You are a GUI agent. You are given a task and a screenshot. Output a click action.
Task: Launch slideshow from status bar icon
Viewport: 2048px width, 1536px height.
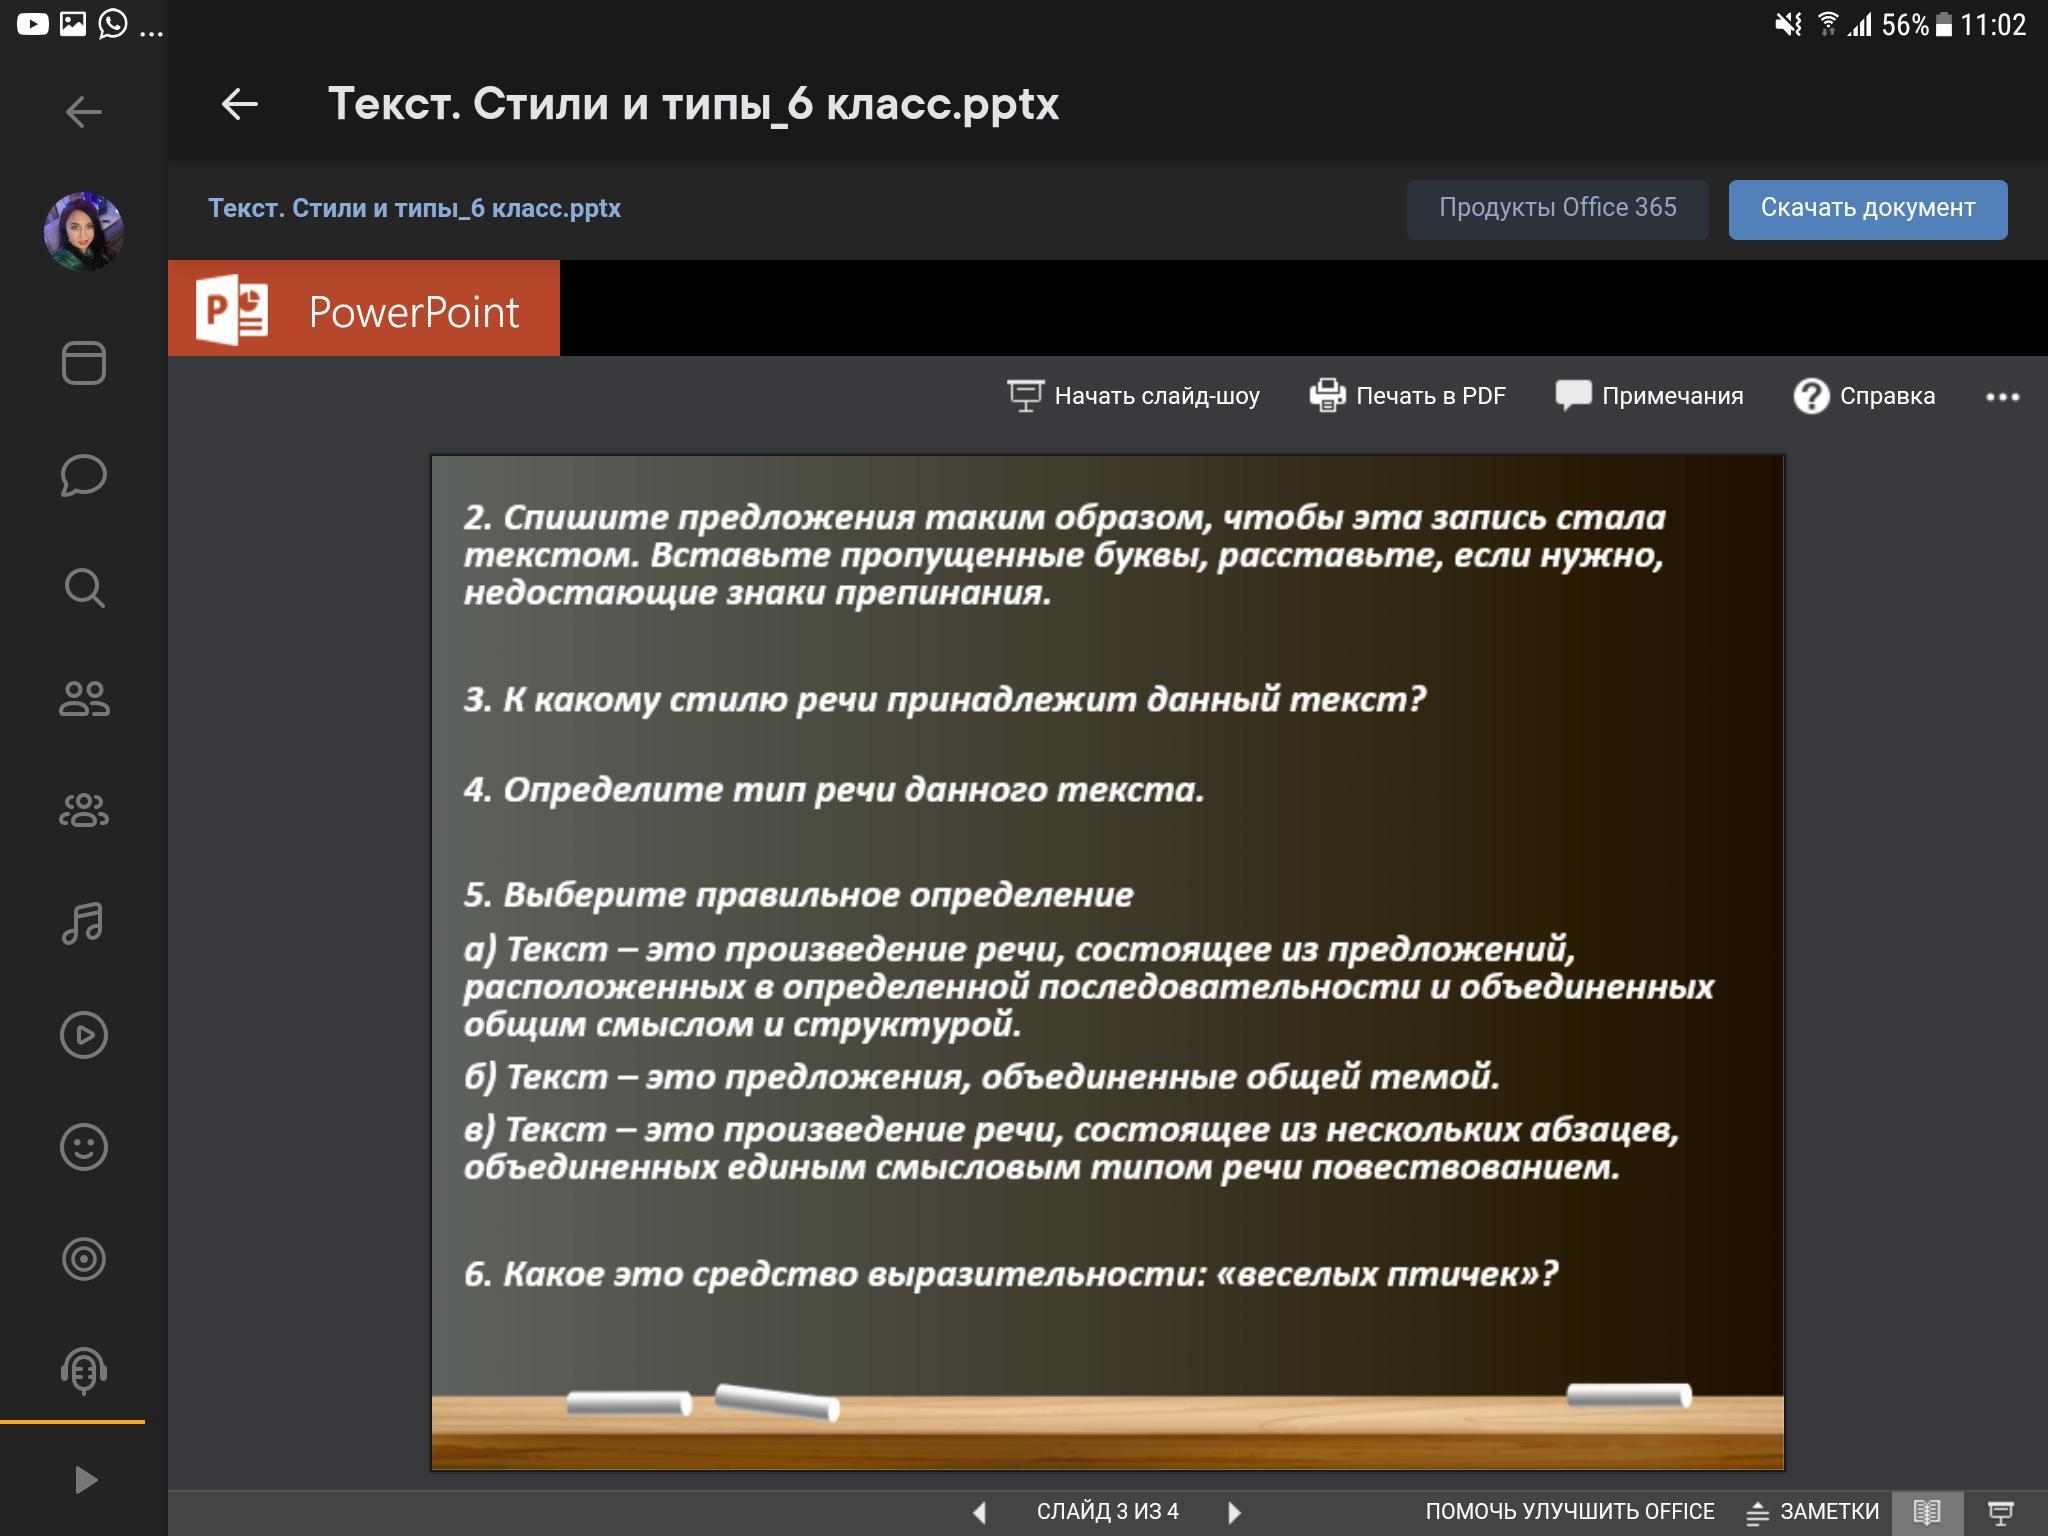2000,1512
